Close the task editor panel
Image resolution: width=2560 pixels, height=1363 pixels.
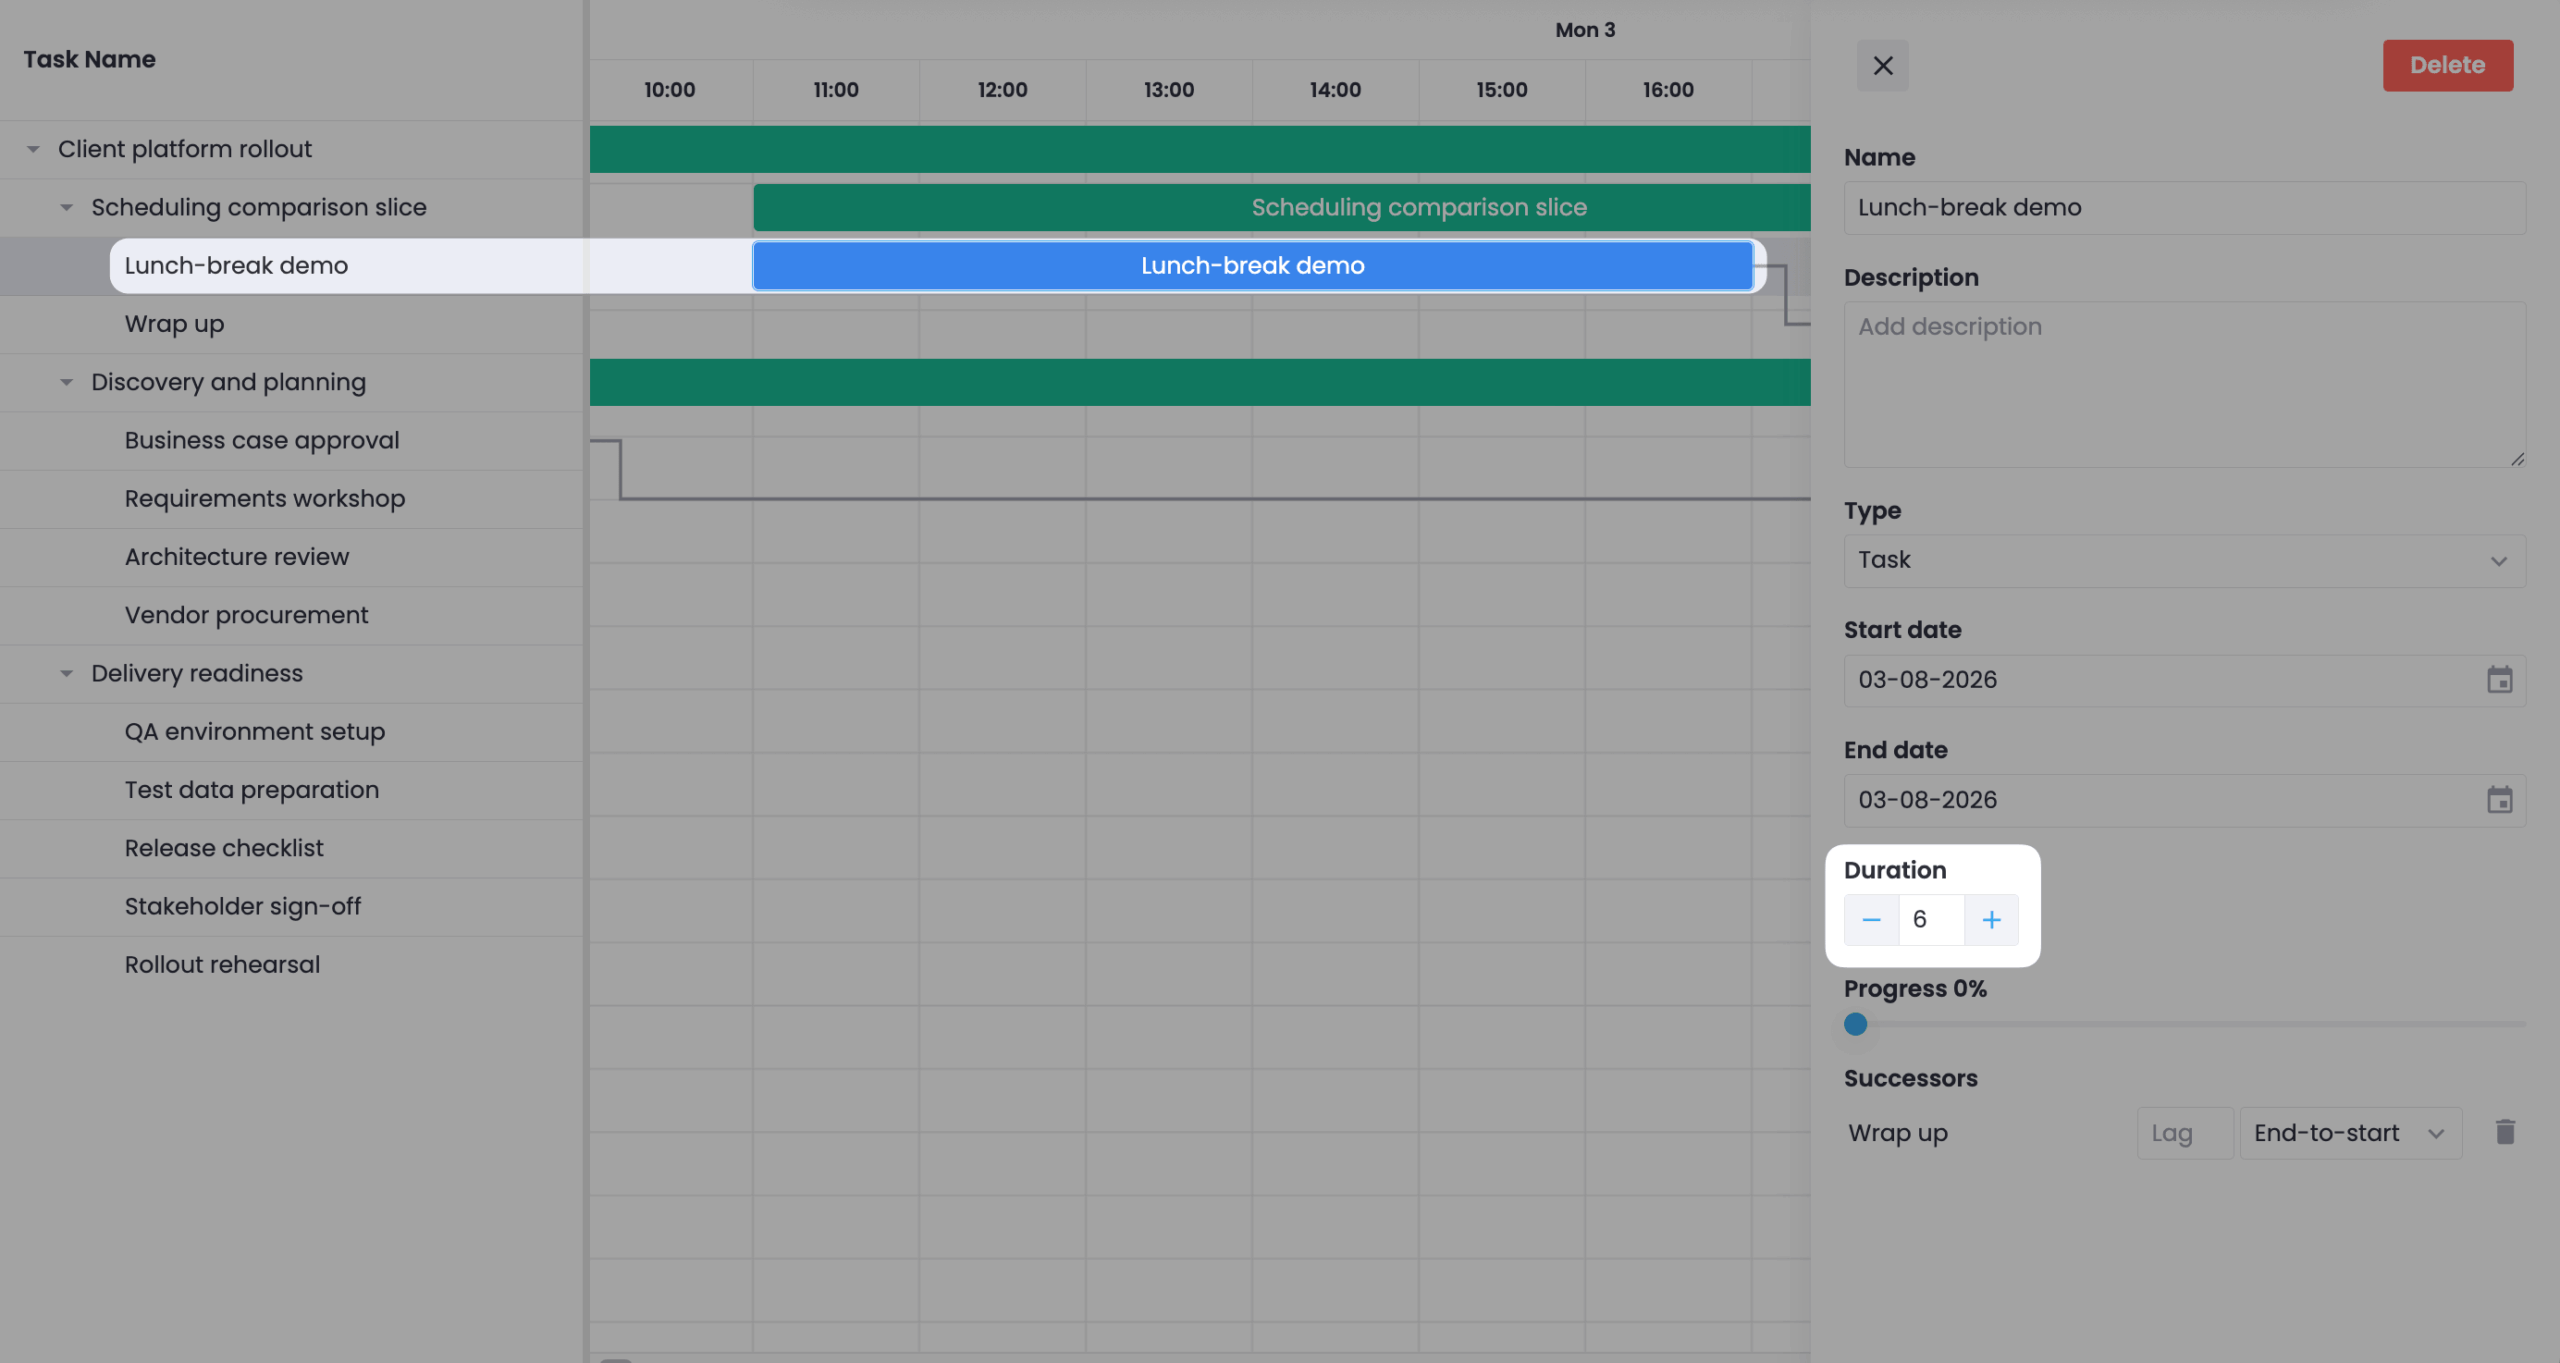(x=1882, y=65)
